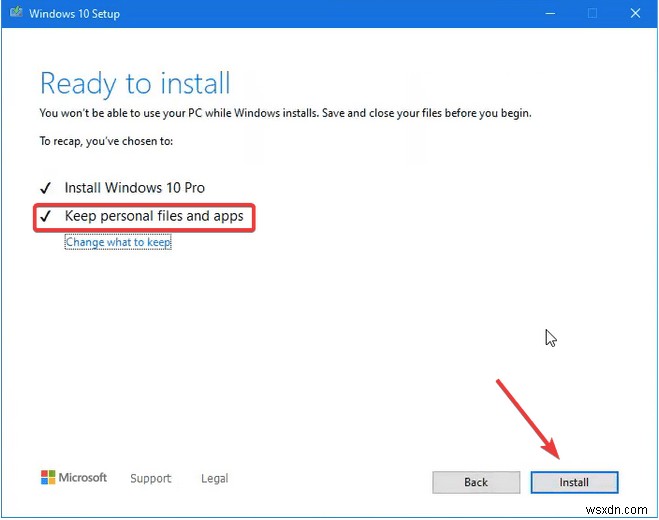Open the Support link

(150, 478)
